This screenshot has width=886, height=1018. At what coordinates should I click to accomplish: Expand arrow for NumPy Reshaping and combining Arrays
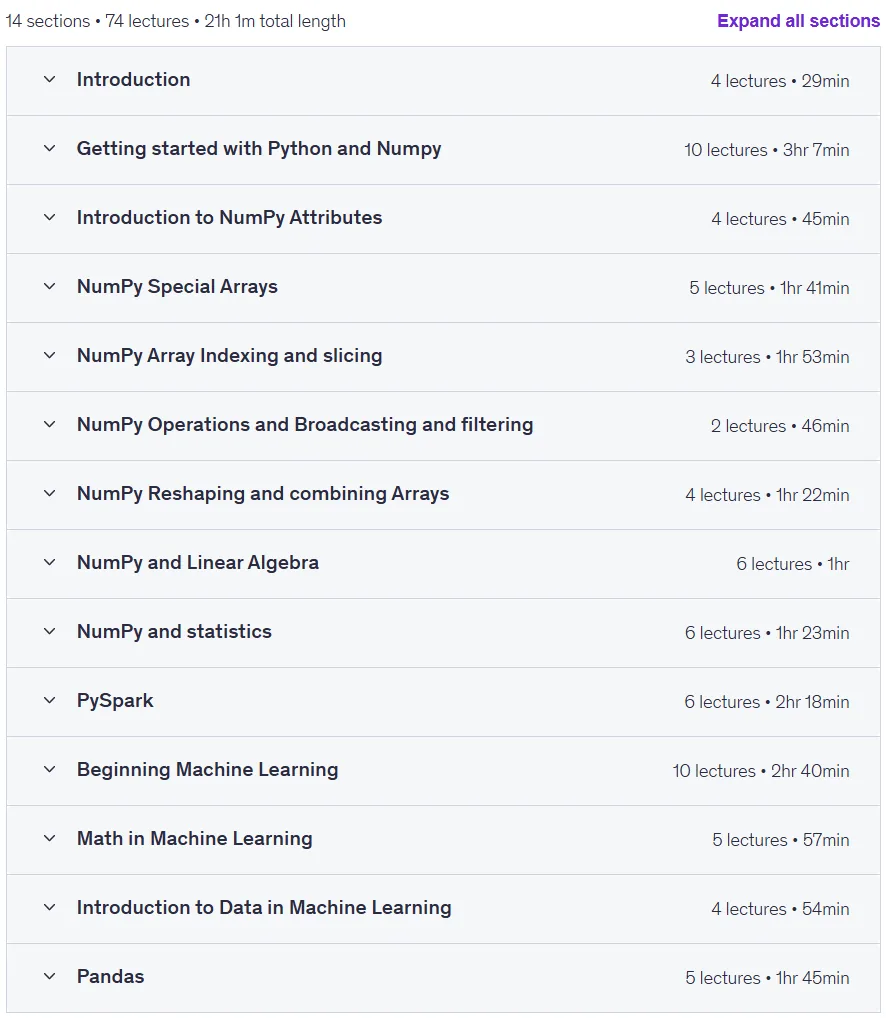coord(49,493)
